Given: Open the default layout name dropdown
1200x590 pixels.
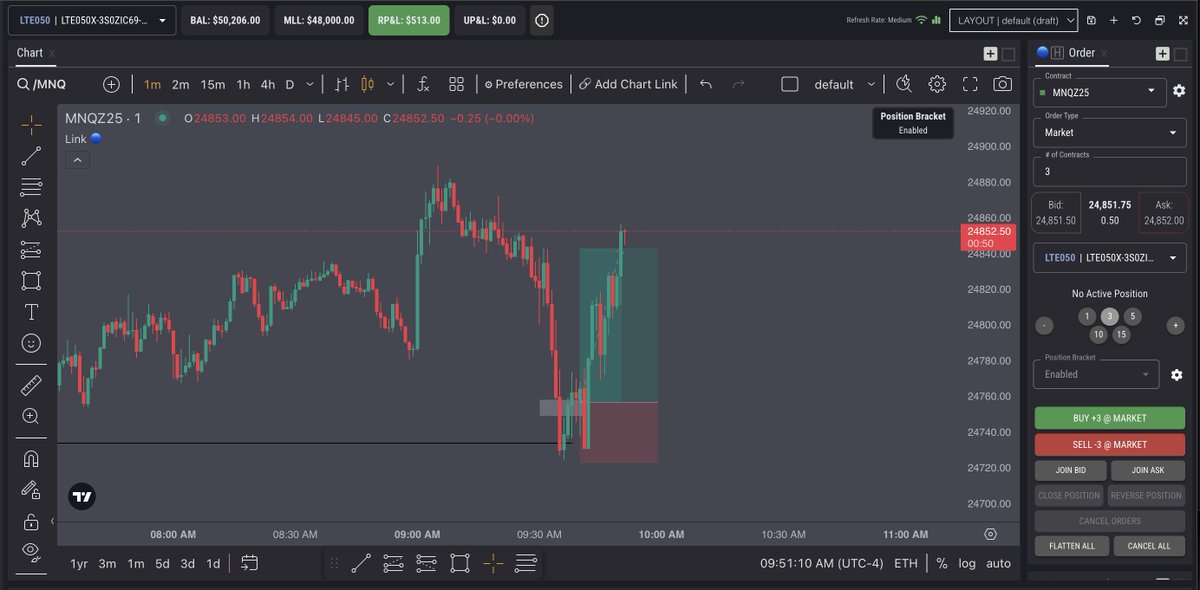Looking at the screenshot, I should pos(845,84).
